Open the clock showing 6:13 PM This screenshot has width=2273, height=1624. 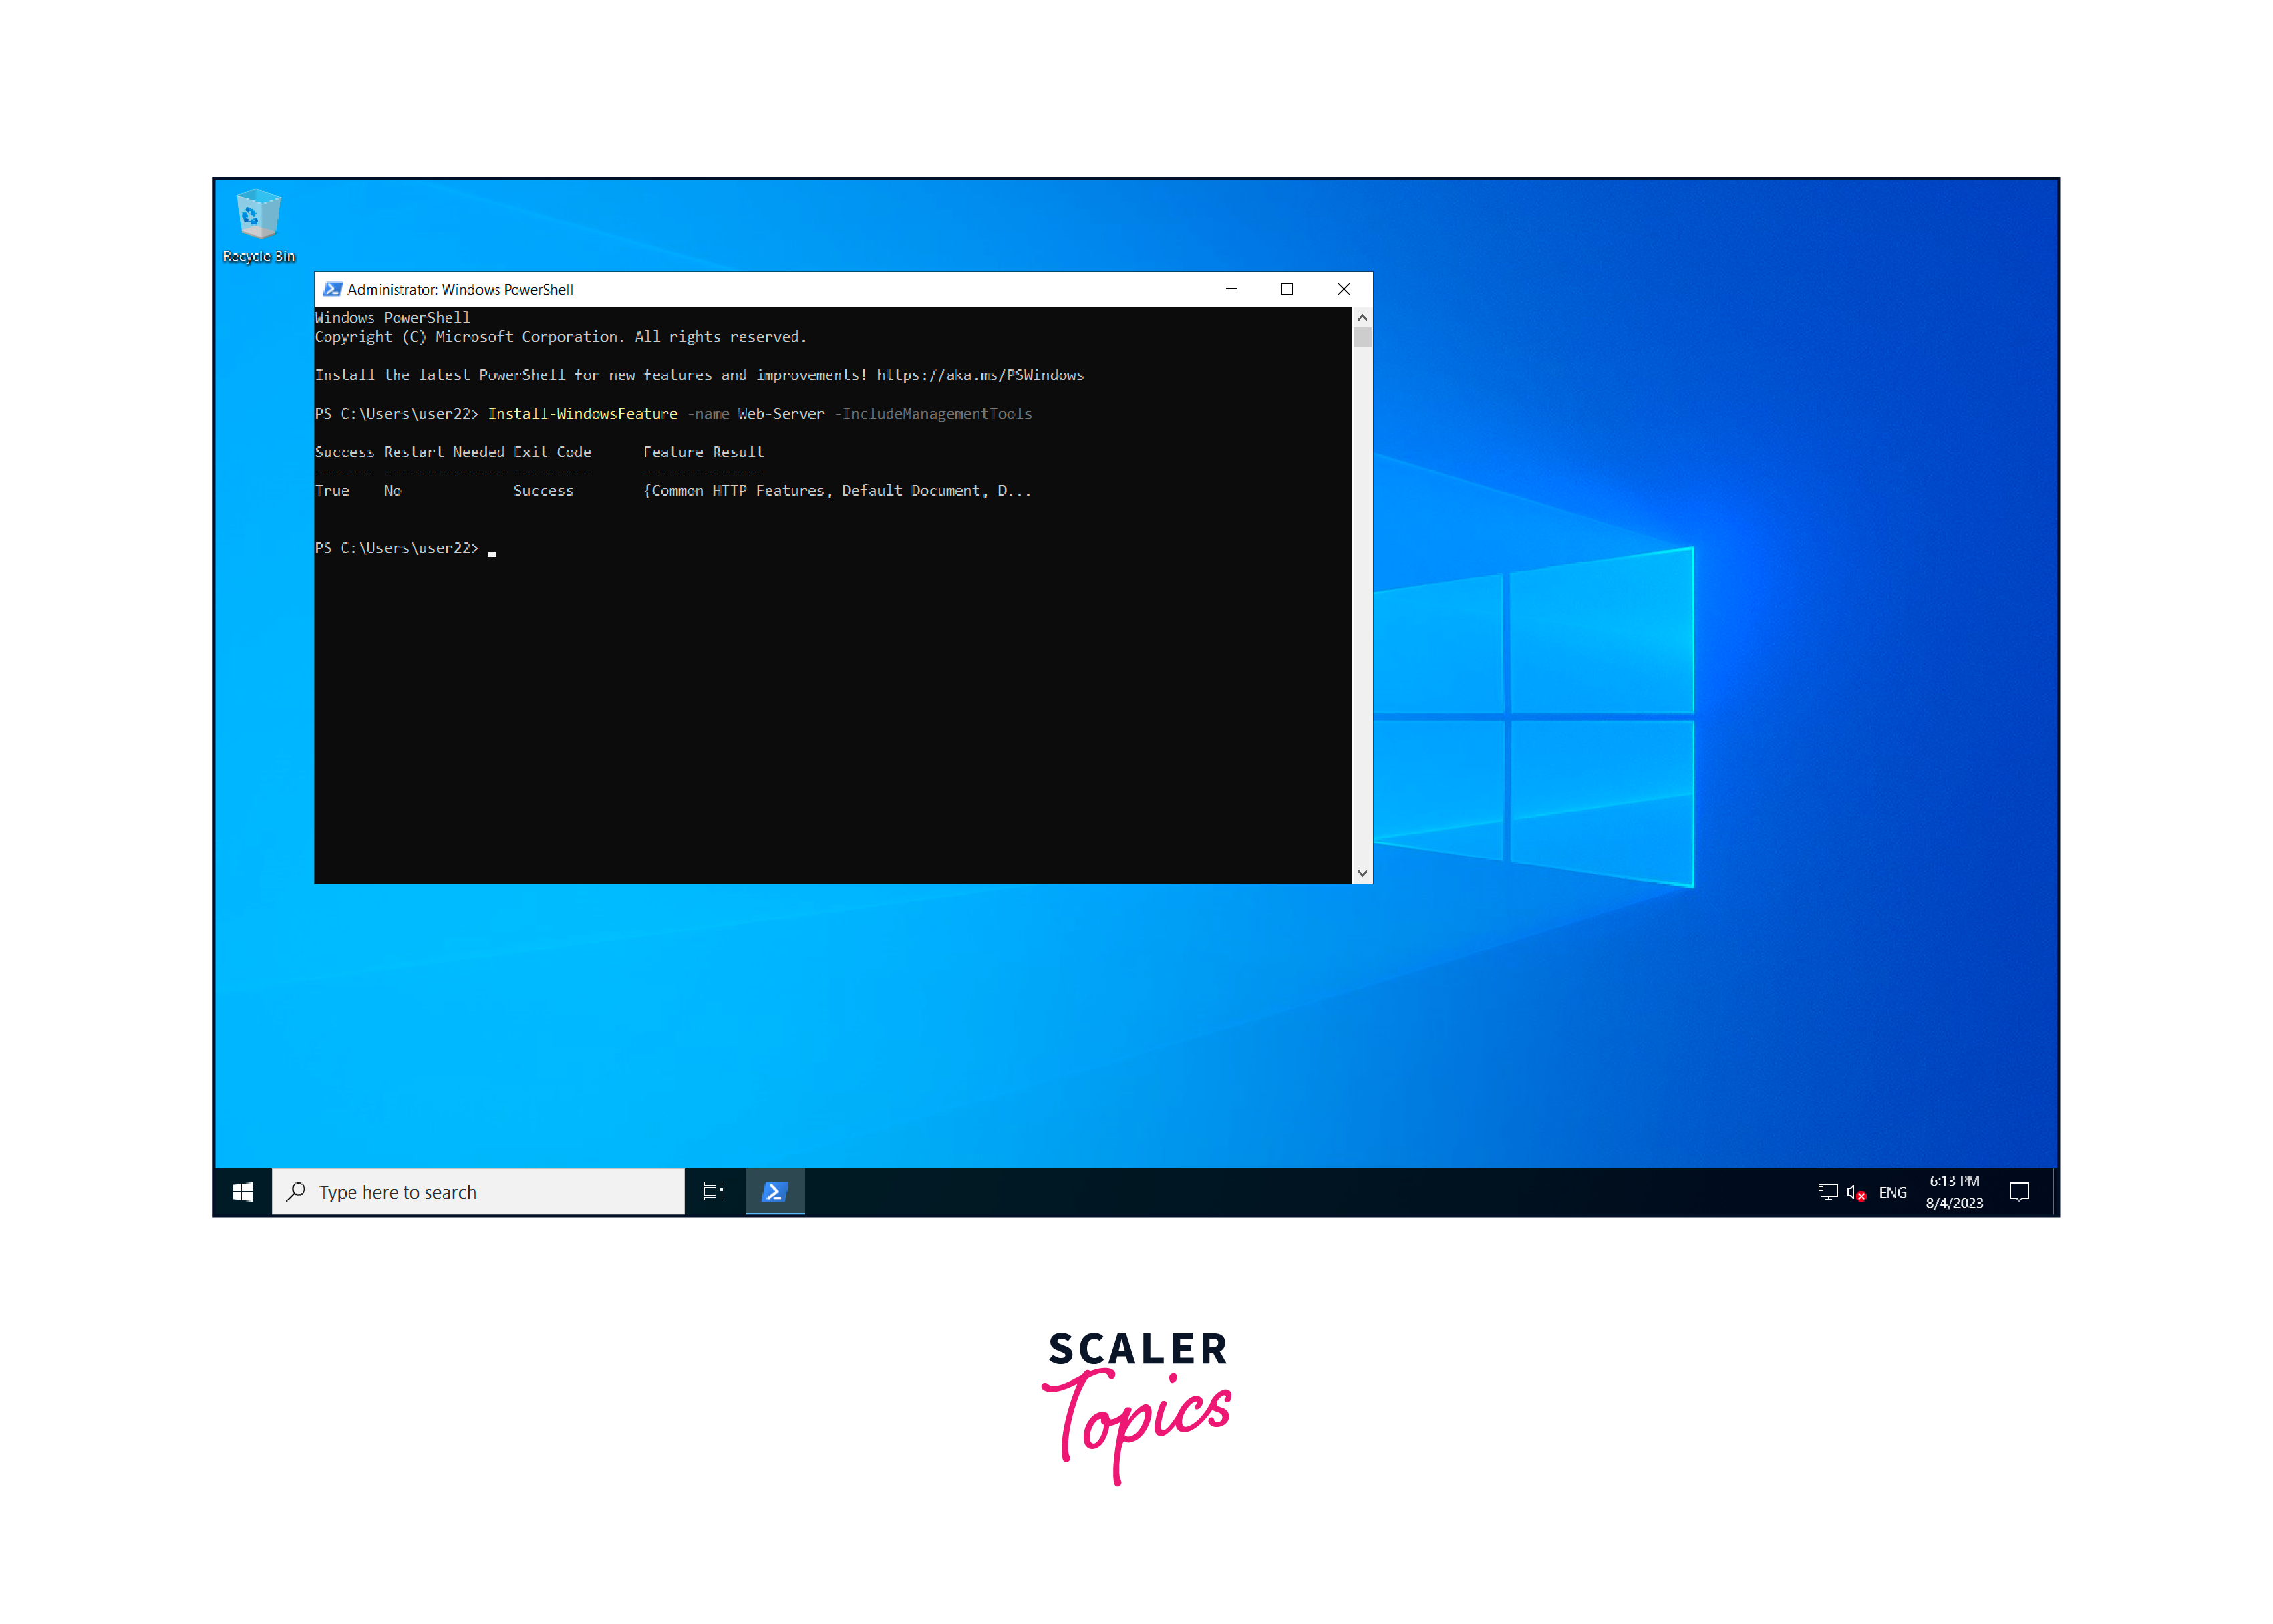coord(1954,1181)
